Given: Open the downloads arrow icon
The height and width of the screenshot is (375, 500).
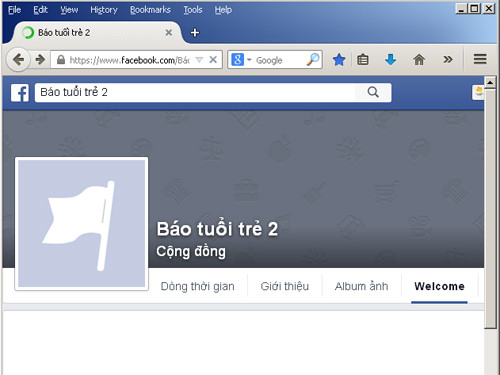Looking at the screenshot, I should tap(390, 60).
